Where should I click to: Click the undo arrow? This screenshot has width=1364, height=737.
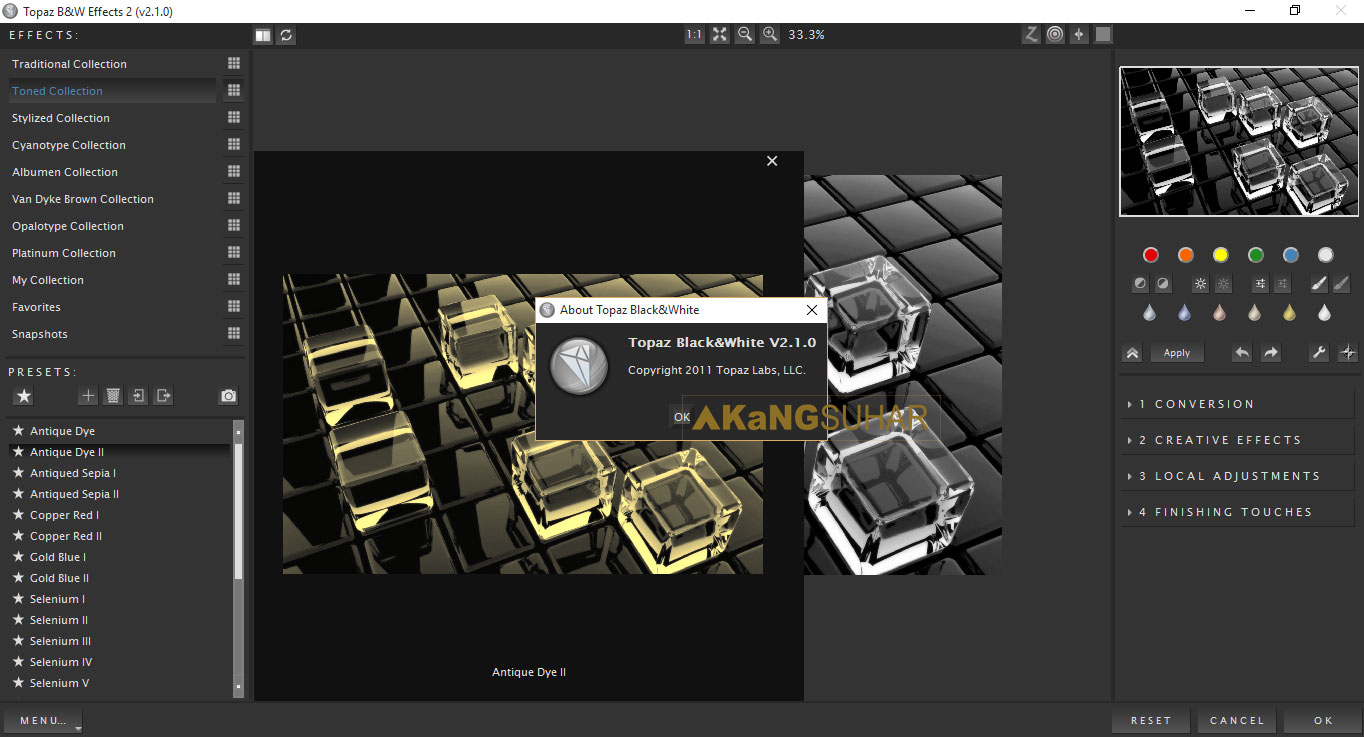coord(1242,352)
